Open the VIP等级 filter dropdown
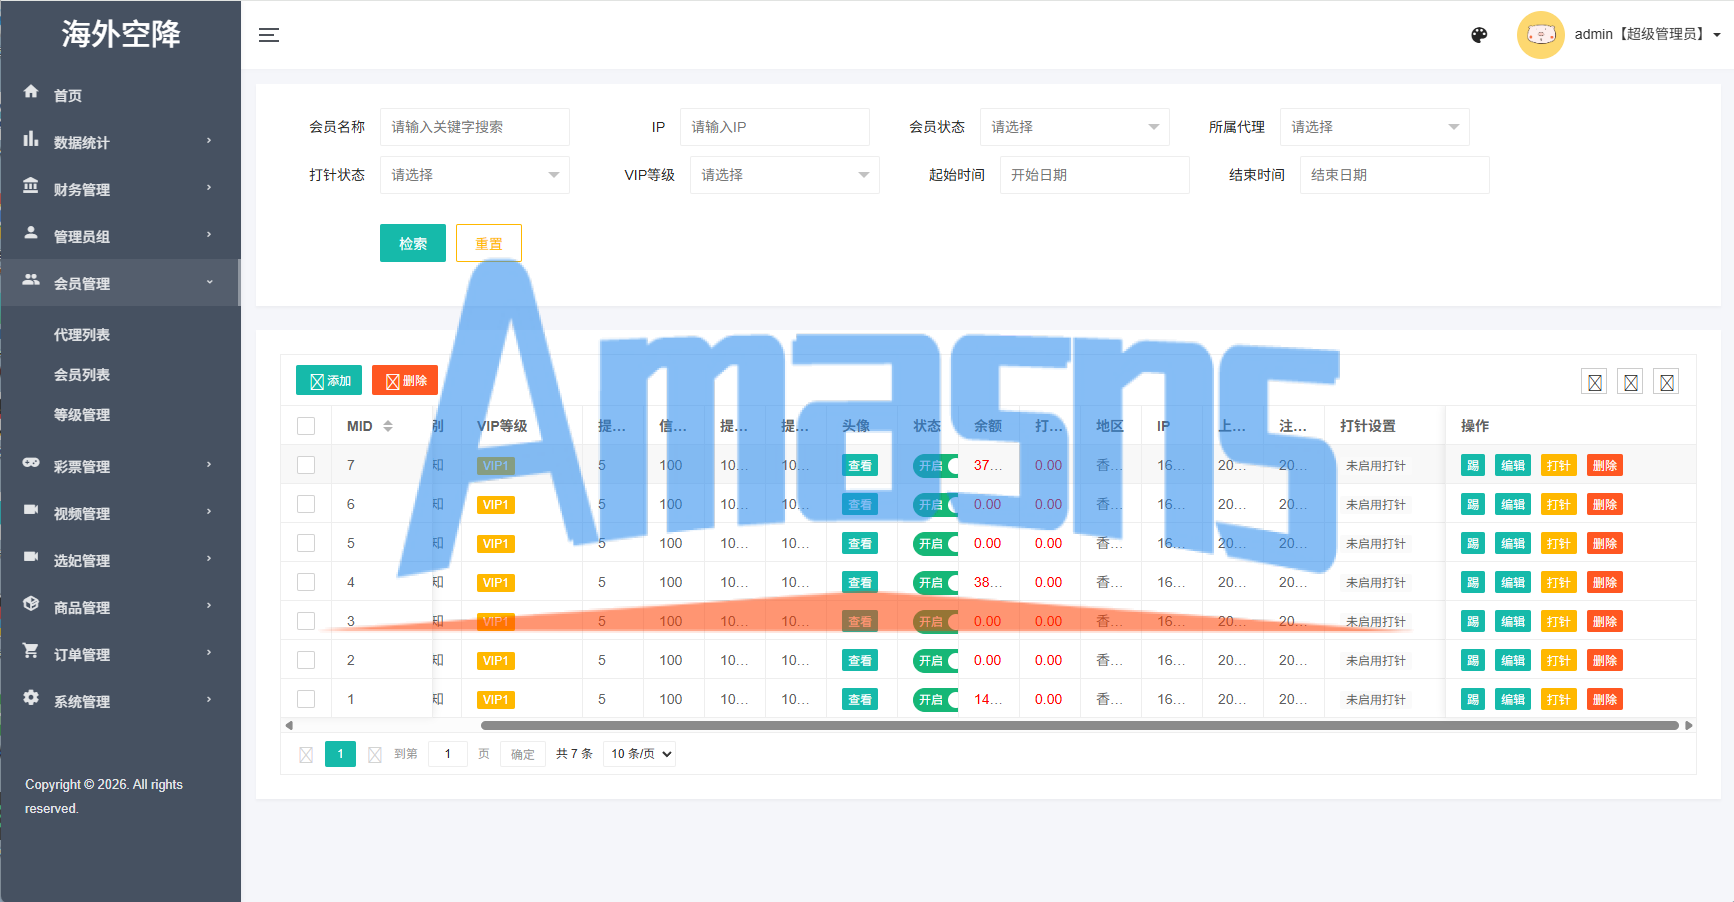The image size is (1734, 902). pyautogui.click(x=784, y=175)
